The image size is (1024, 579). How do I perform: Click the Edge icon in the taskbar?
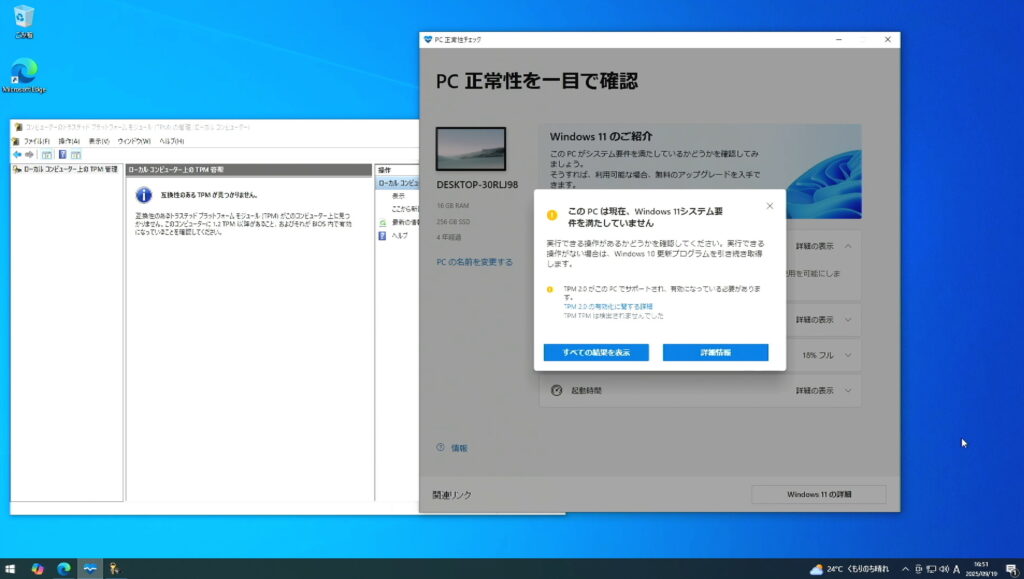click(64, 569)
